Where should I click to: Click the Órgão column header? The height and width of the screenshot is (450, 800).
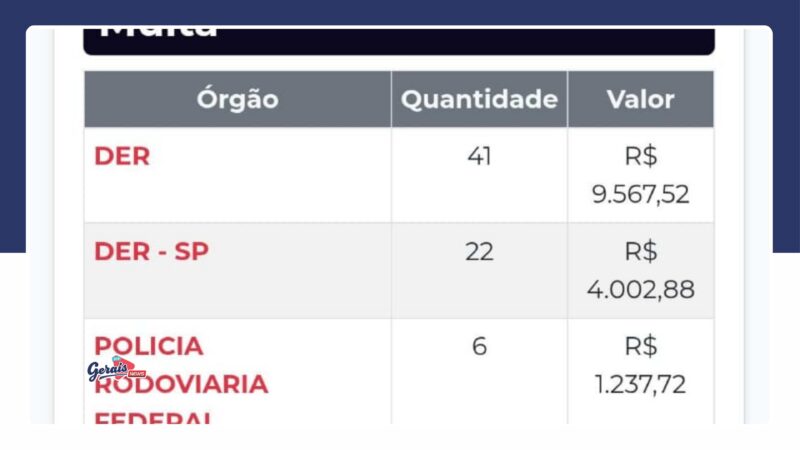tap(238, 99)
